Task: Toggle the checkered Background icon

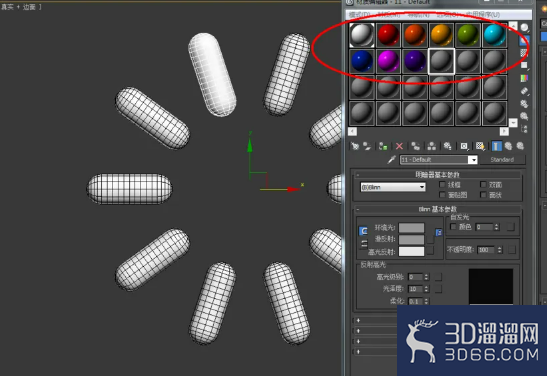Action: point(524,53)
